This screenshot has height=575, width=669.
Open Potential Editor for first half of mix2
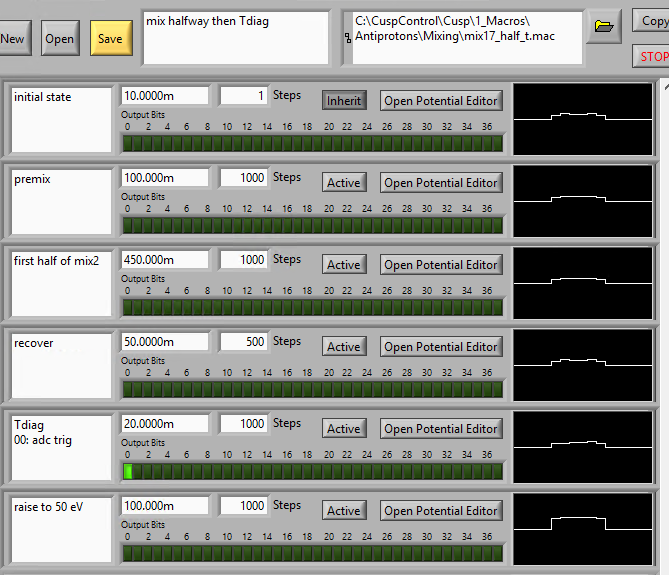440,264
